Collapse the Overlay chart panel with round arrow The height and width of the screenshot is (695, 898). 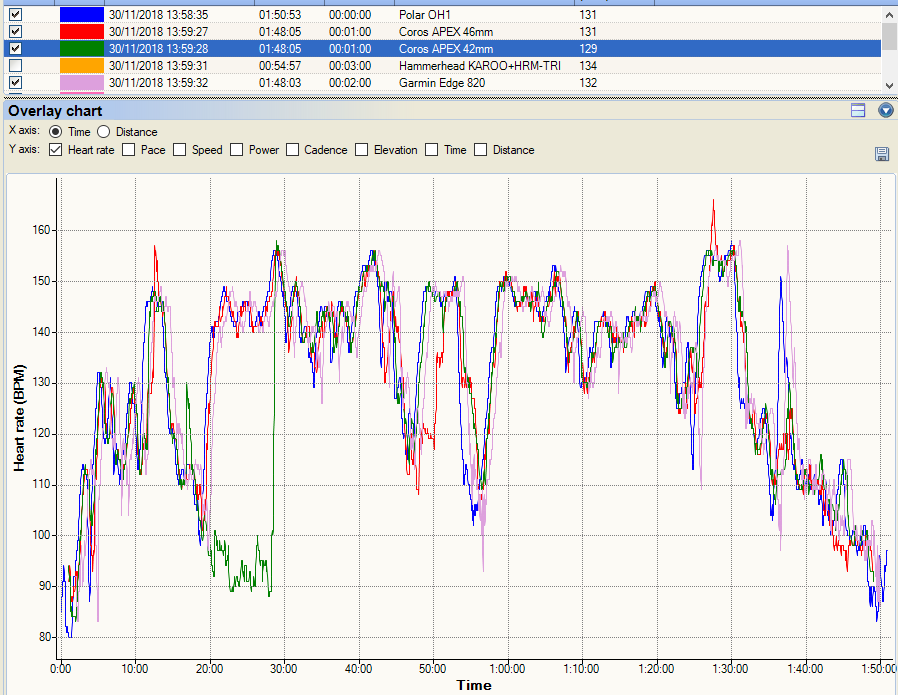(886, 110)
